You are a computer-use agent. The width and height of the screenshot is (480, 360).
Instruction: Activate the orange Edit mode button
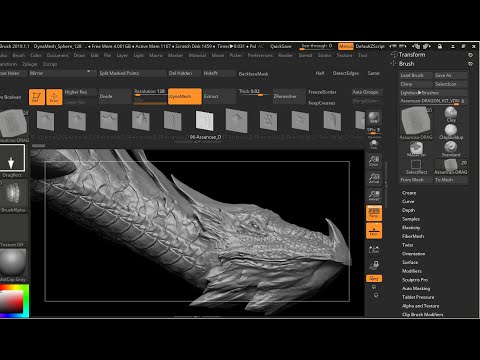(x=37, y=97)
